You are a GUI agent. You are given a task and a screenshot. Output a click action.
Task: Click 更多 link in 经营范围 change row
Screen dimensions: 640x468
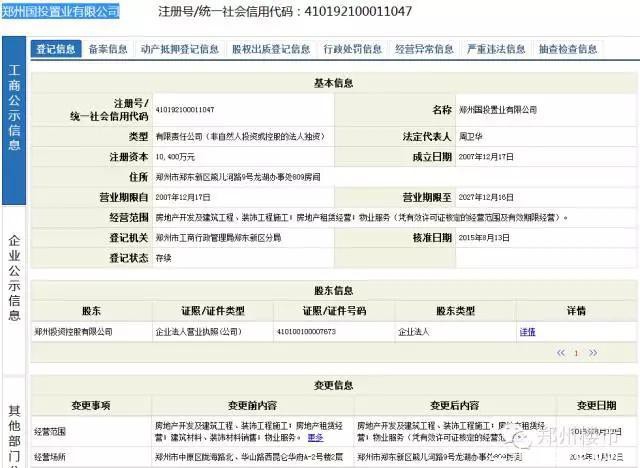click(x=316, y=437)
